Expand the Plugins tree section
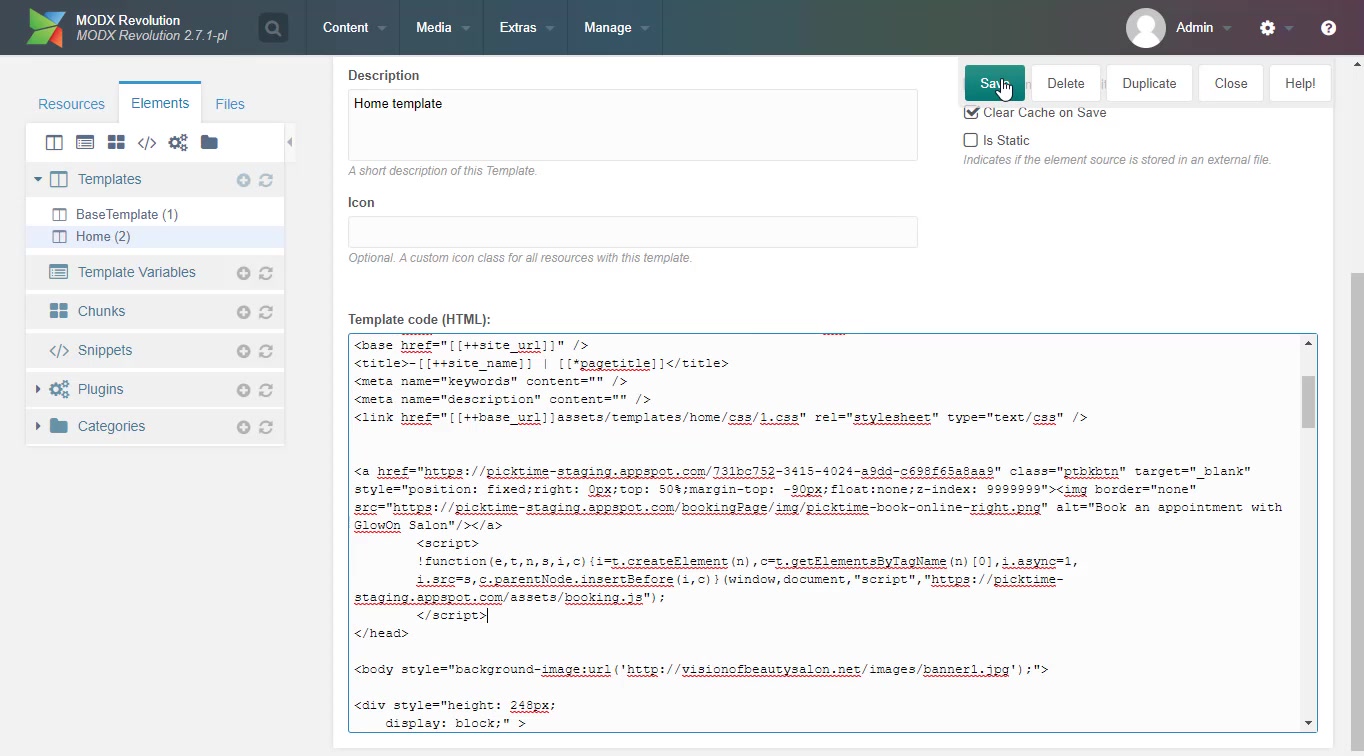Image resolution: width=1364 pixels, height=756 pixels. (x=38, y=389)
